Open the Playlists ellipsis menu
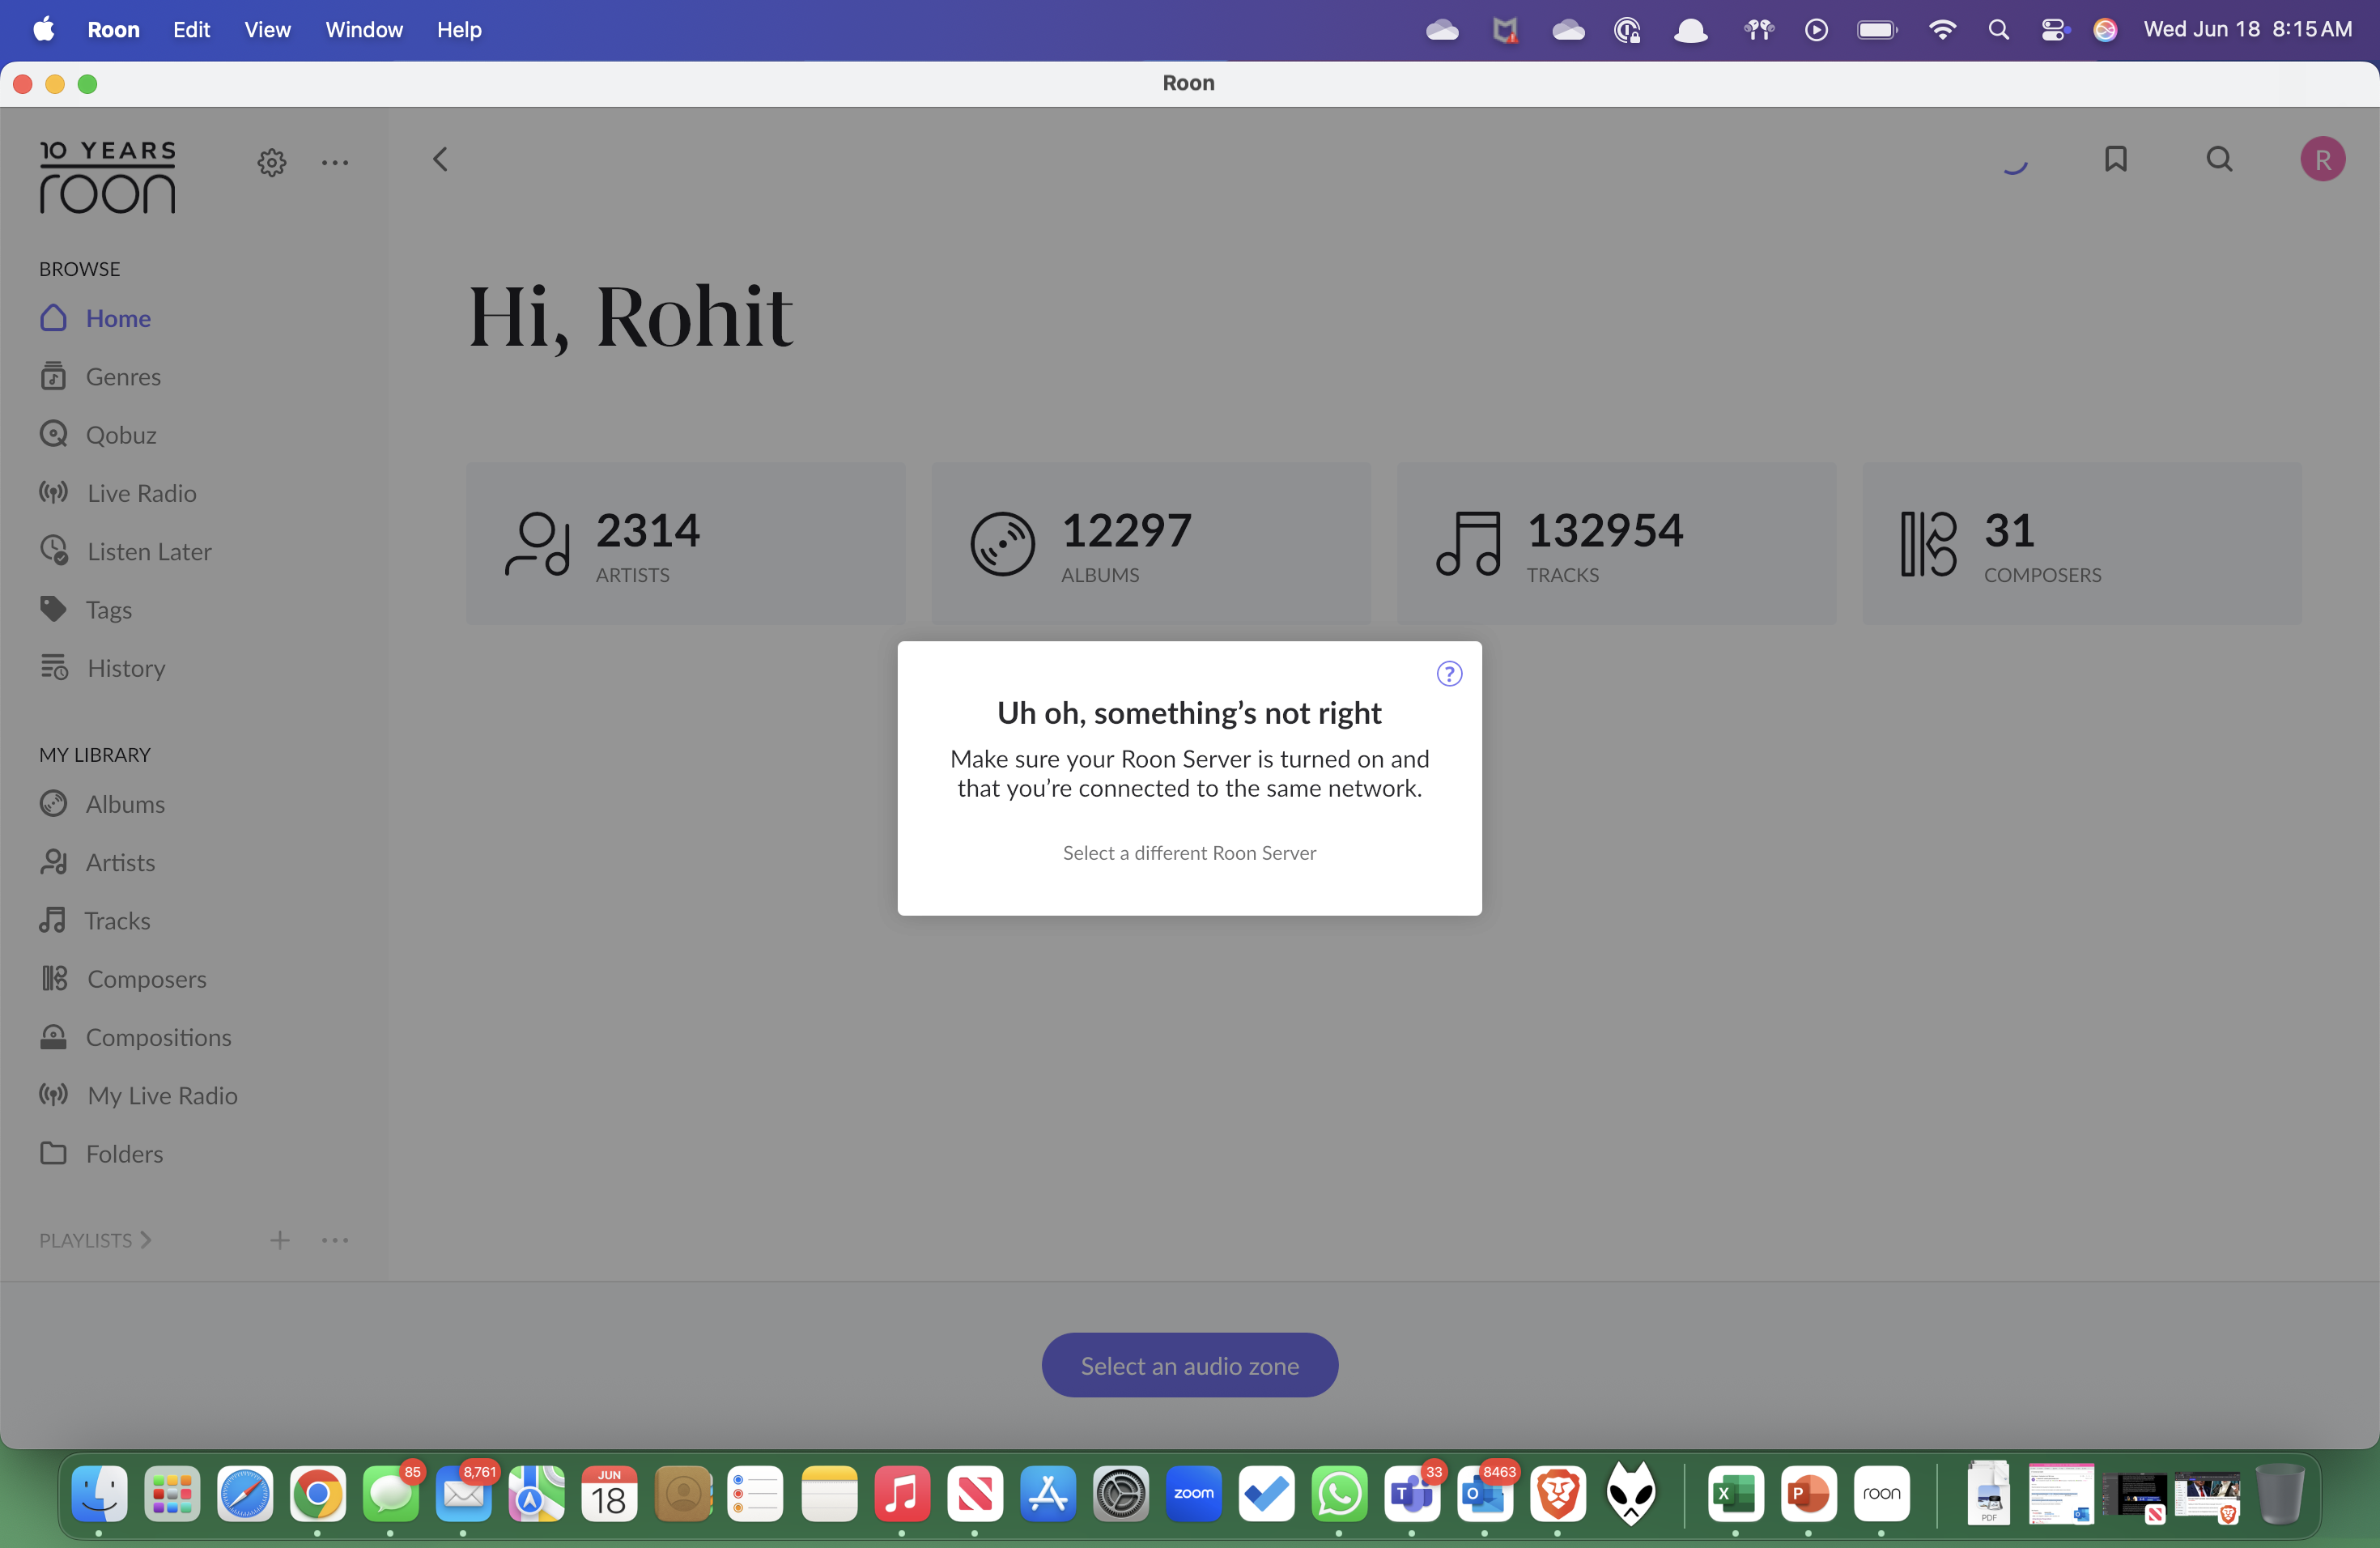Image resolution: width=2380 pixels, height=1548 pixels. [x=335, y=1240]
